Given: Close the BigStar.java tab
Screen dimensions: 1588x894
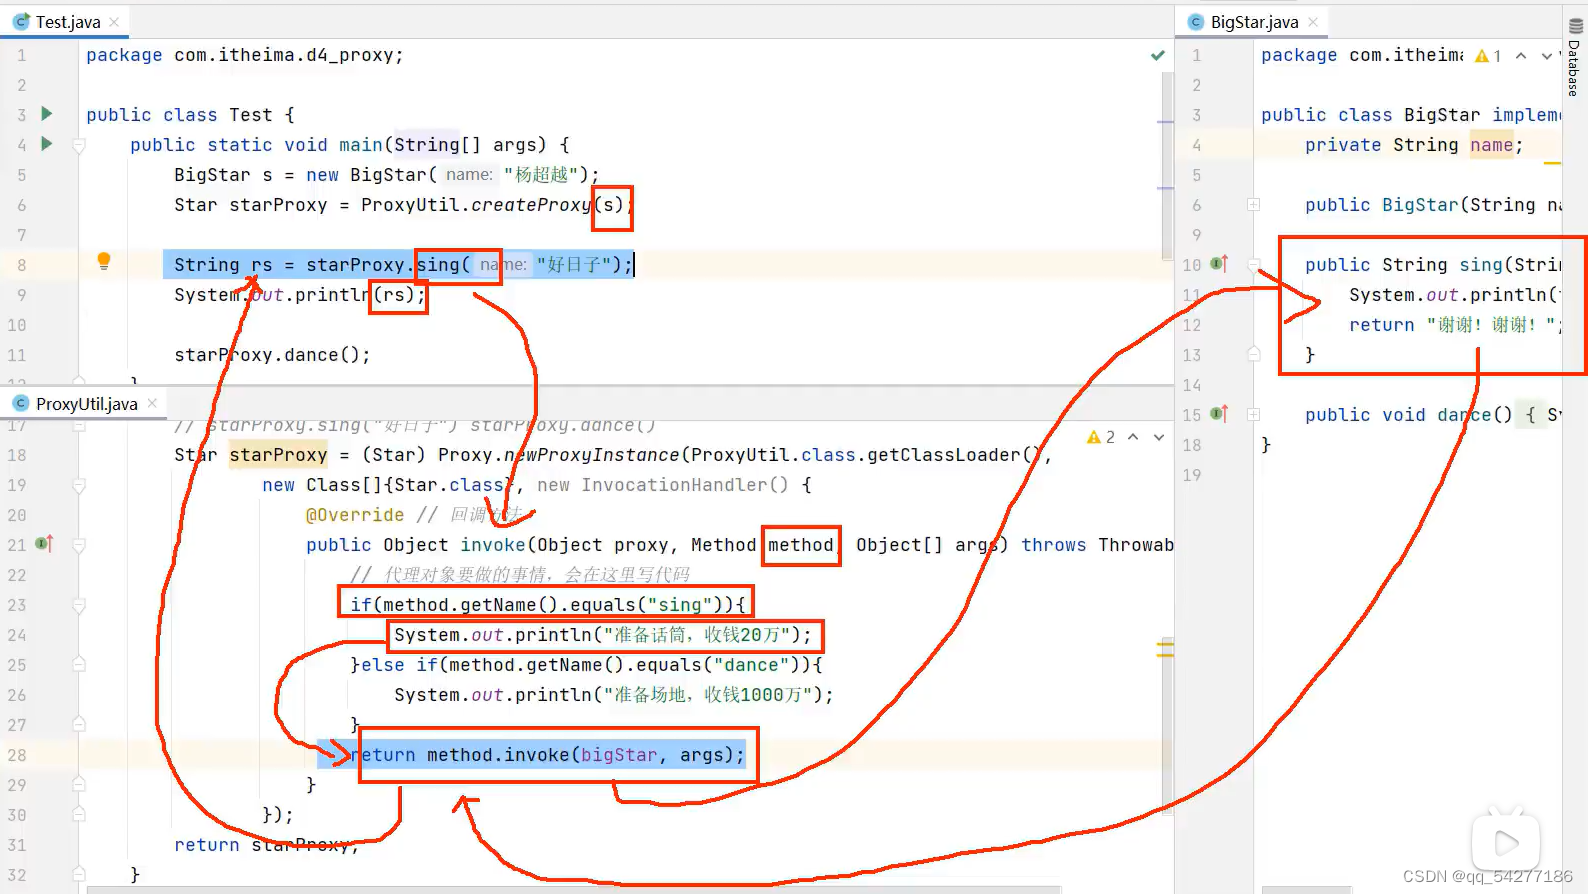Looking at the screenshot, I should coord(1313,22).
